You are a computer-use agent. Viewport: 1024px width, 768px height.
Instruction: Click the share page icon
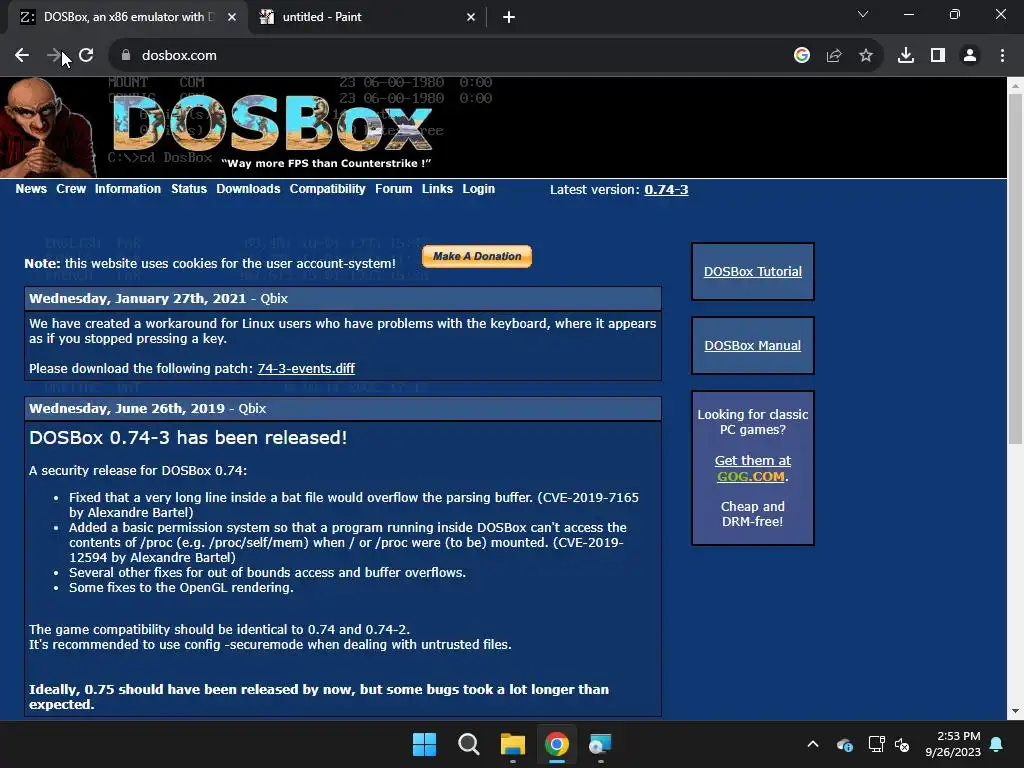point(834,56)
